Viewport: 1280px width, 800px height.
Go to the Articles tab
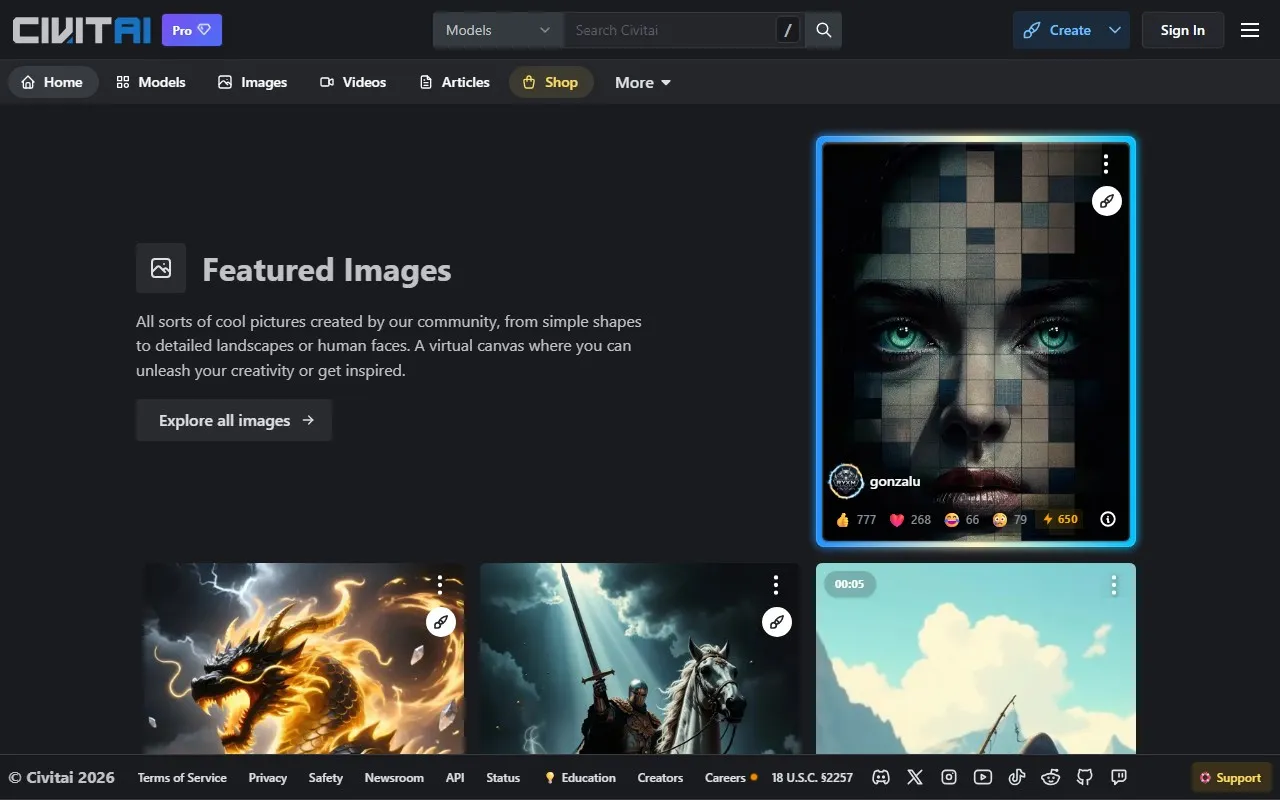click(455, 82)
